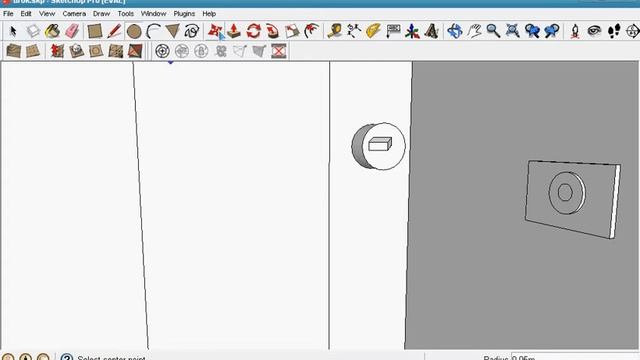Select the Sandbox Smoove tool

pos(57,51)
